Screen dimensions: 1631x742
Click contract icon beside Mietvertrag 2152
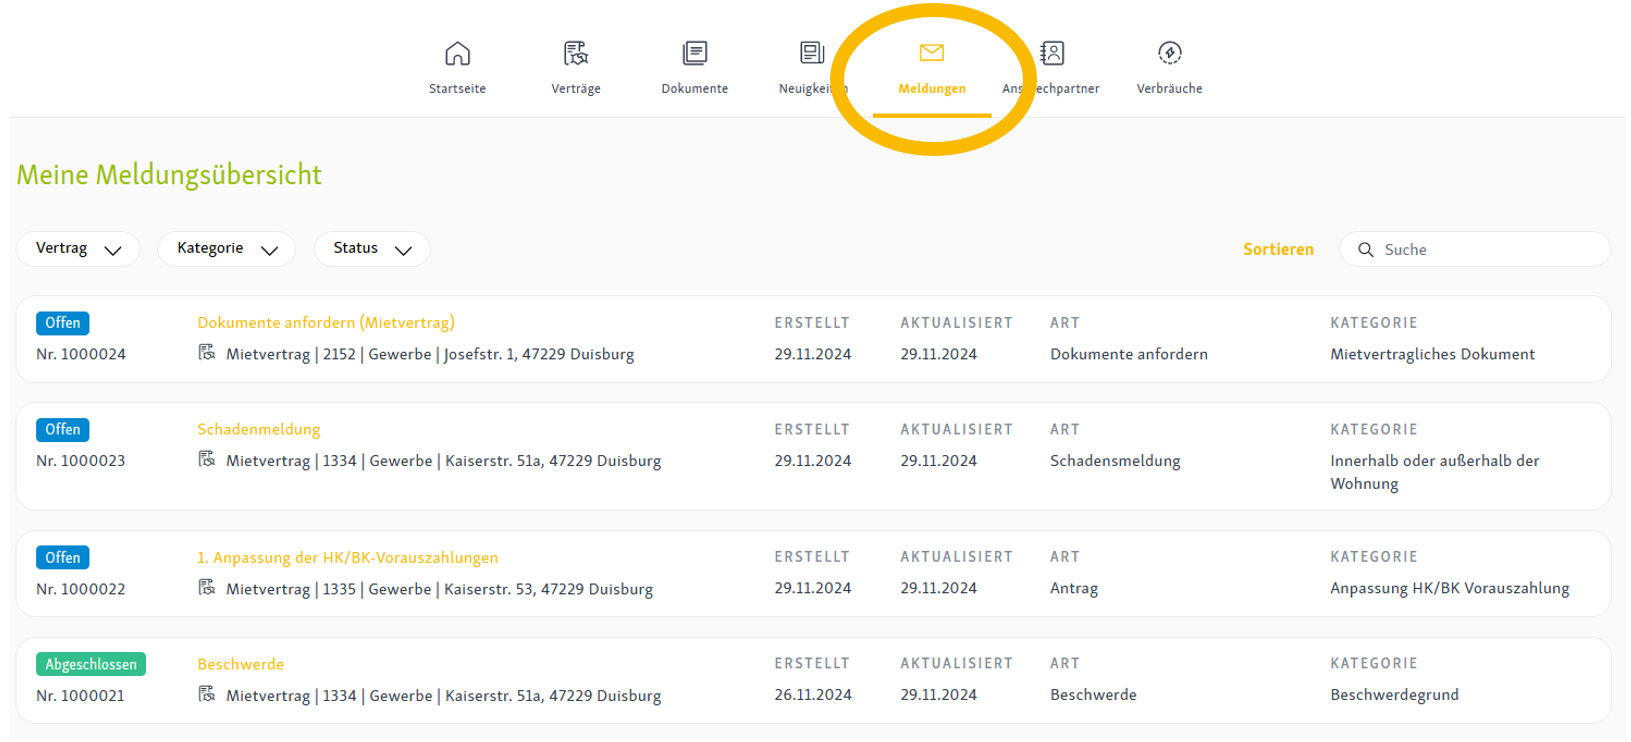pos(207,353)
